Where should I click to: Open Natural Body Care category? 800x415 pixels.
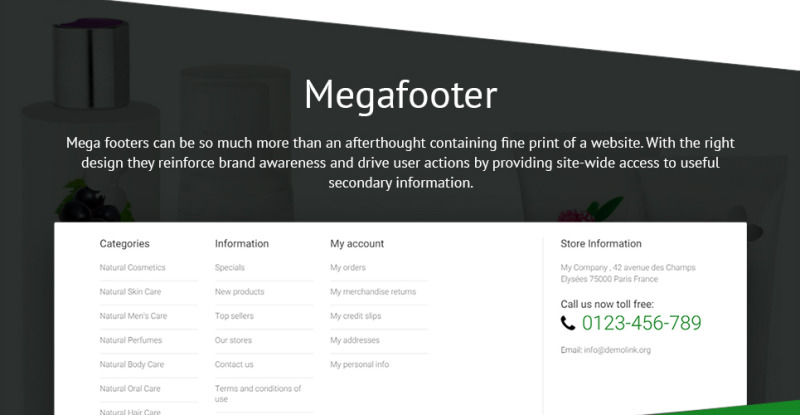pos(132,364)
